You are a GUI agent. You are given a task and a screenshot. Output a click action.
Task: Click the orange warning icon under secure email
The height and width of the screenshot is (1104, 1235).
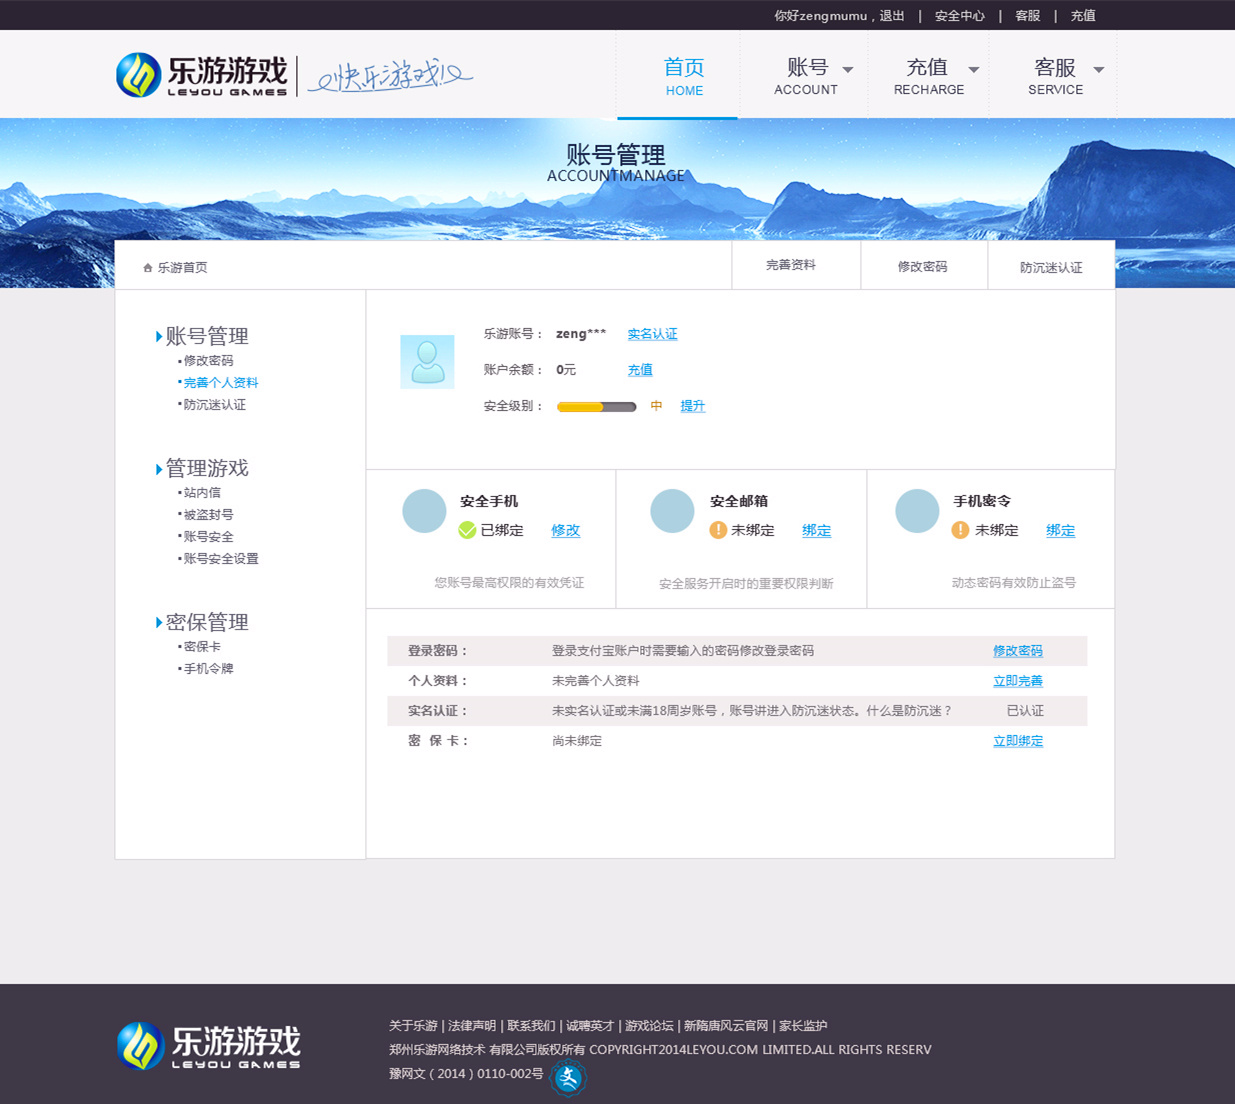click(x=718, y=530)
